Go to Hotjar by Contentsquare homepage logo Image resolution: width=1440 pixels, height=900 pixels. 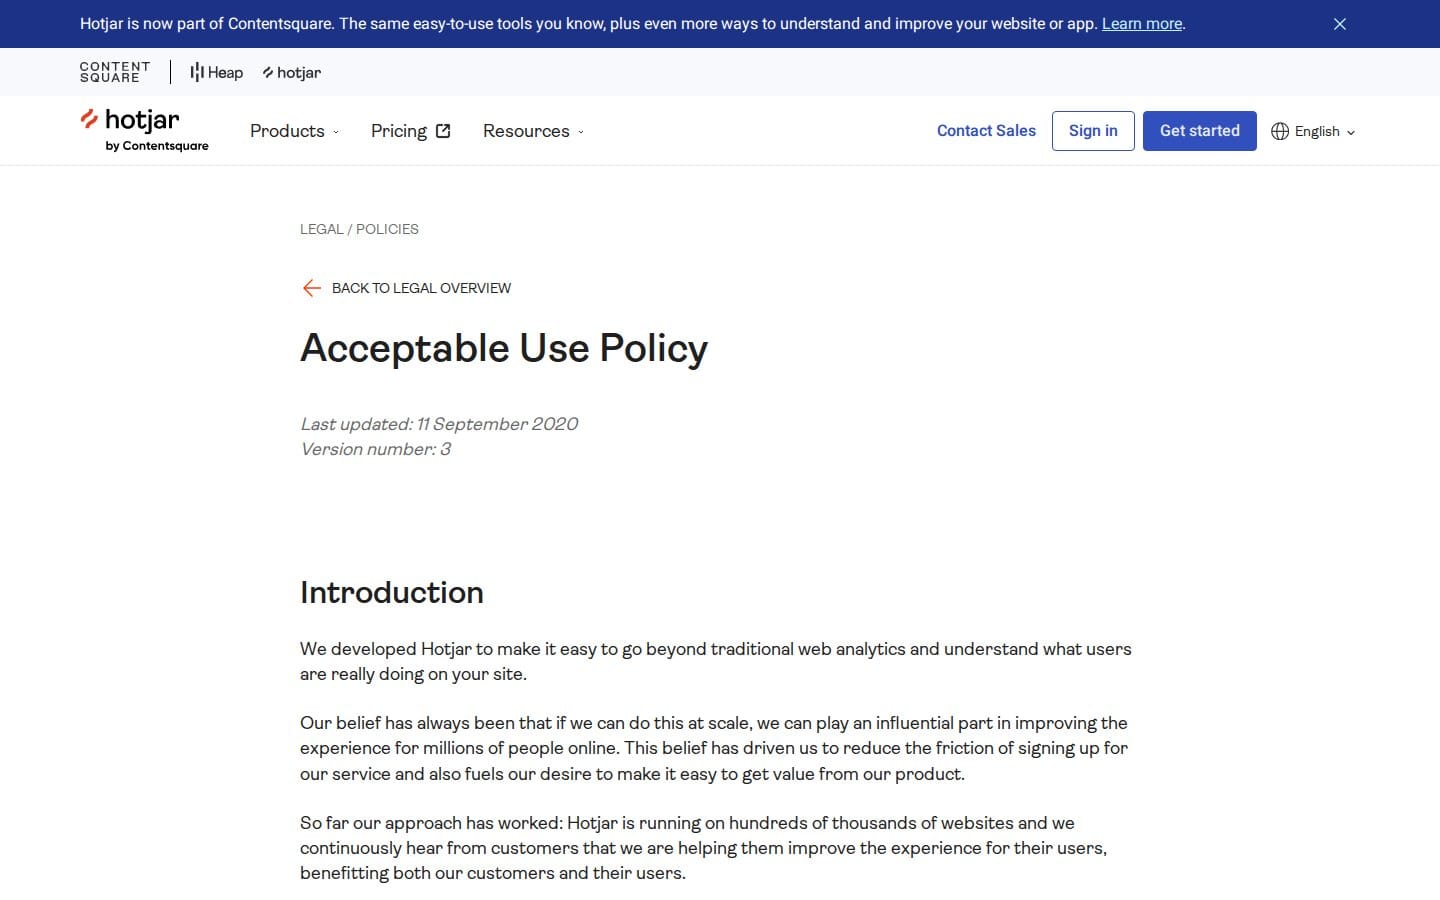pyautogui.click(x=145, y=131)
